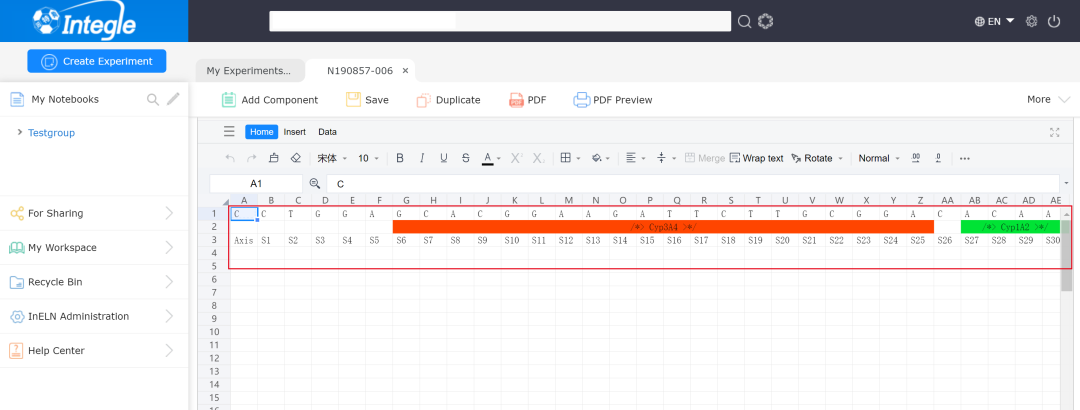The height and width of the screenshot is (410, 1080).
Task: Increase decimal places
Action: (916, 158)
